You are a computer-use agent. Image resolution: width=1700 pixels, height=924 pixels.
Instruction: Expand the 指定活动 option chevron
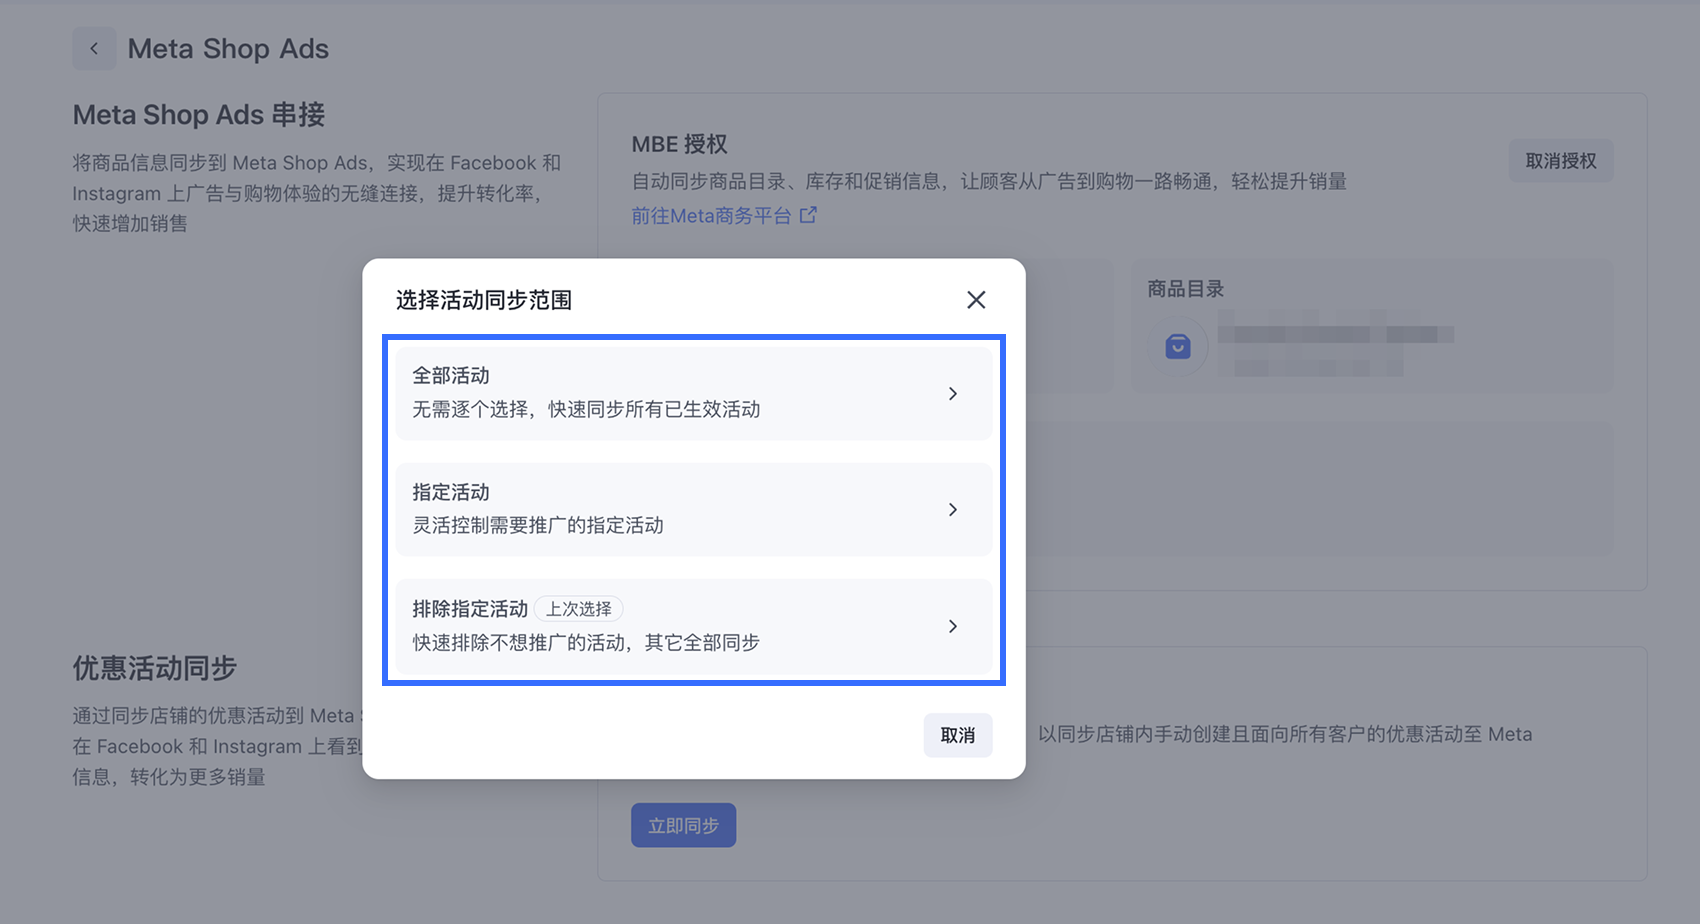click(x=953, y=510)
